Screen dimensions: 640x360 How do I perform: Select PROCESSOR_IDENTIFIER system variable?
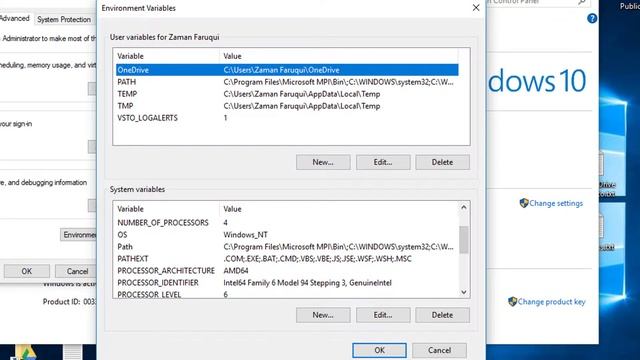coord(287,283)
